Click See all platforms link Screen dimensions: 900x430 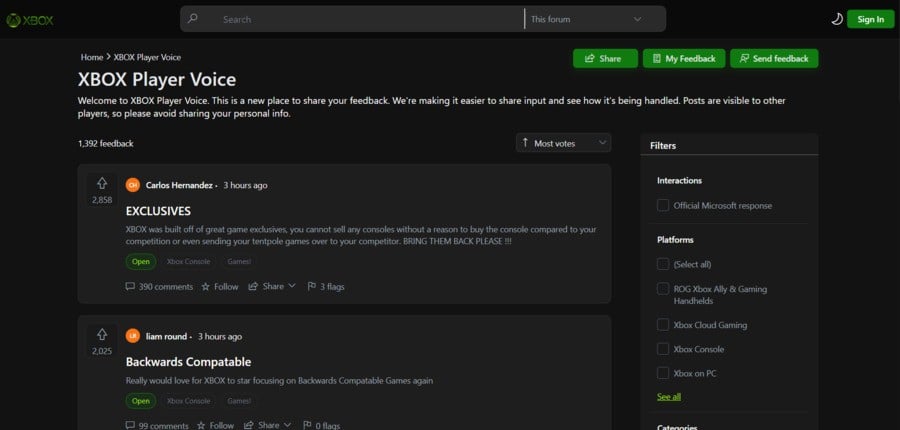click(x=669, y=397)
